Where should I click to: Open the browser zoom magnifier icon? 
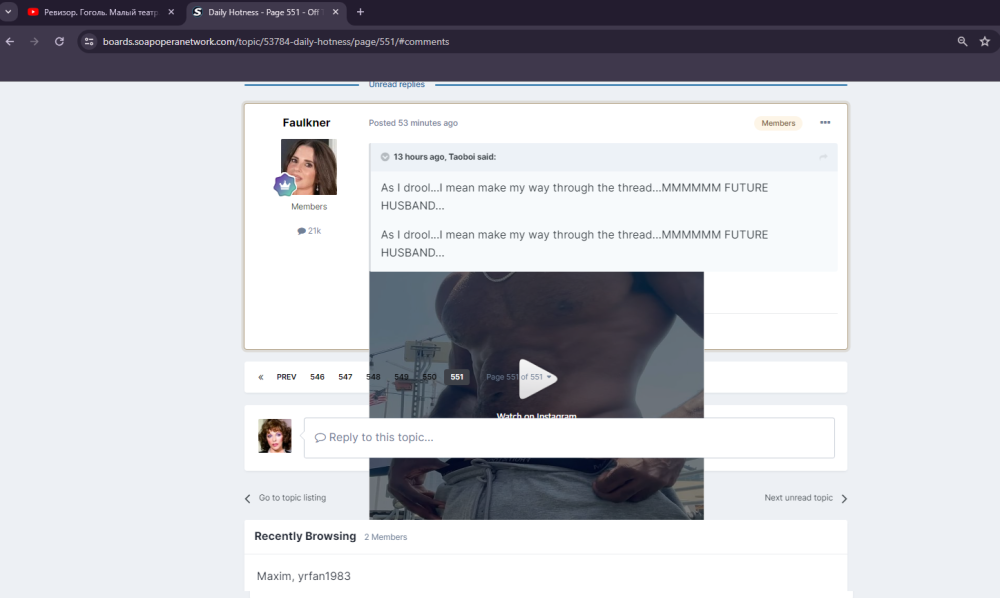pos(962,41)
